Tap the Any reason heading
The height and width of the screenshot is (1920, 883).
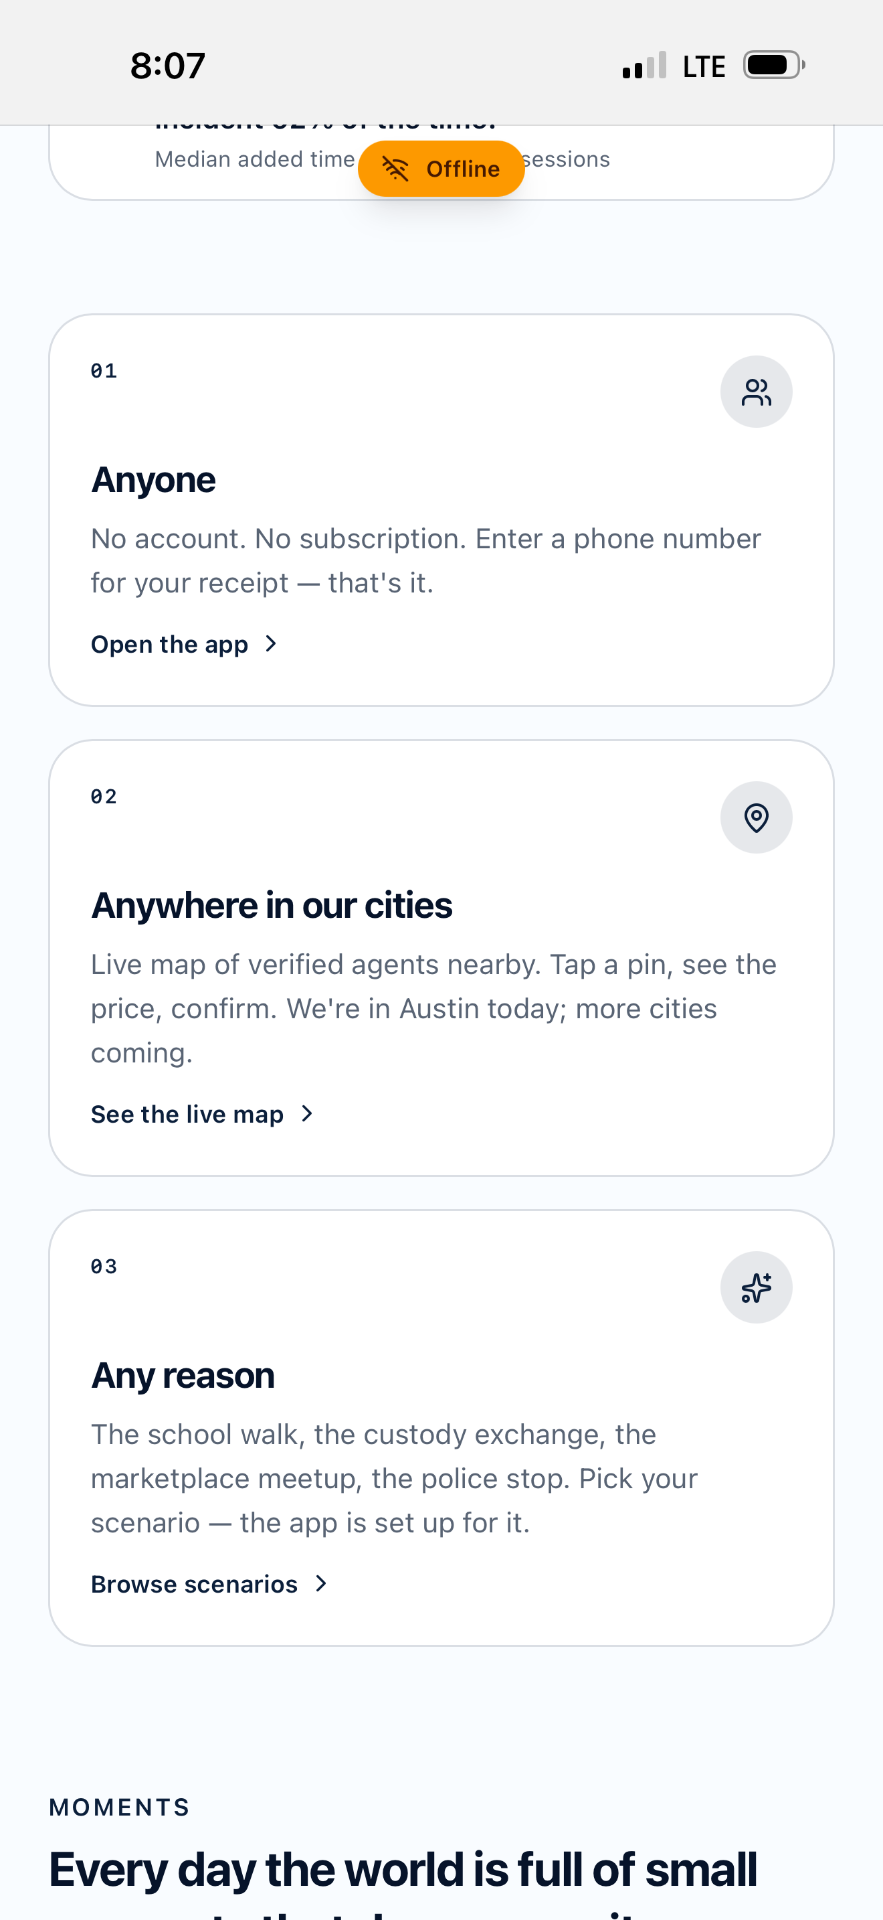tap(183, 1376)
